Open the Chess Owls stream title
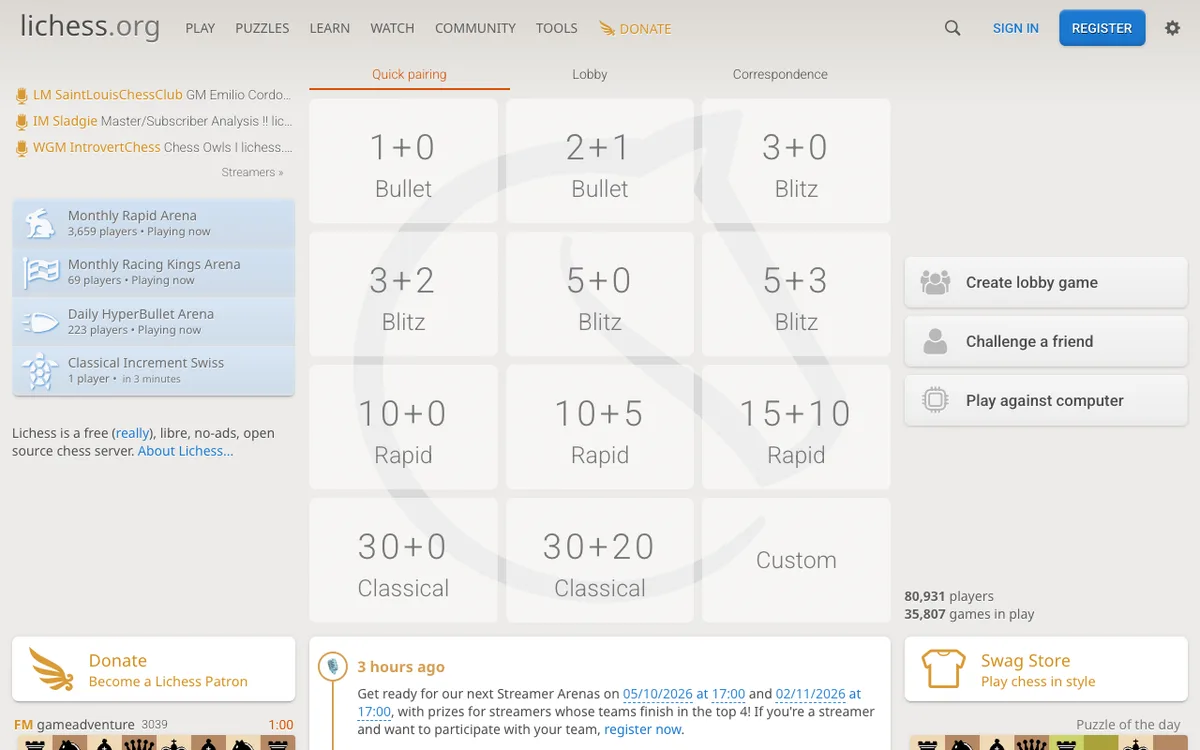Screen dimensions: 1200x750 (228, 148)
